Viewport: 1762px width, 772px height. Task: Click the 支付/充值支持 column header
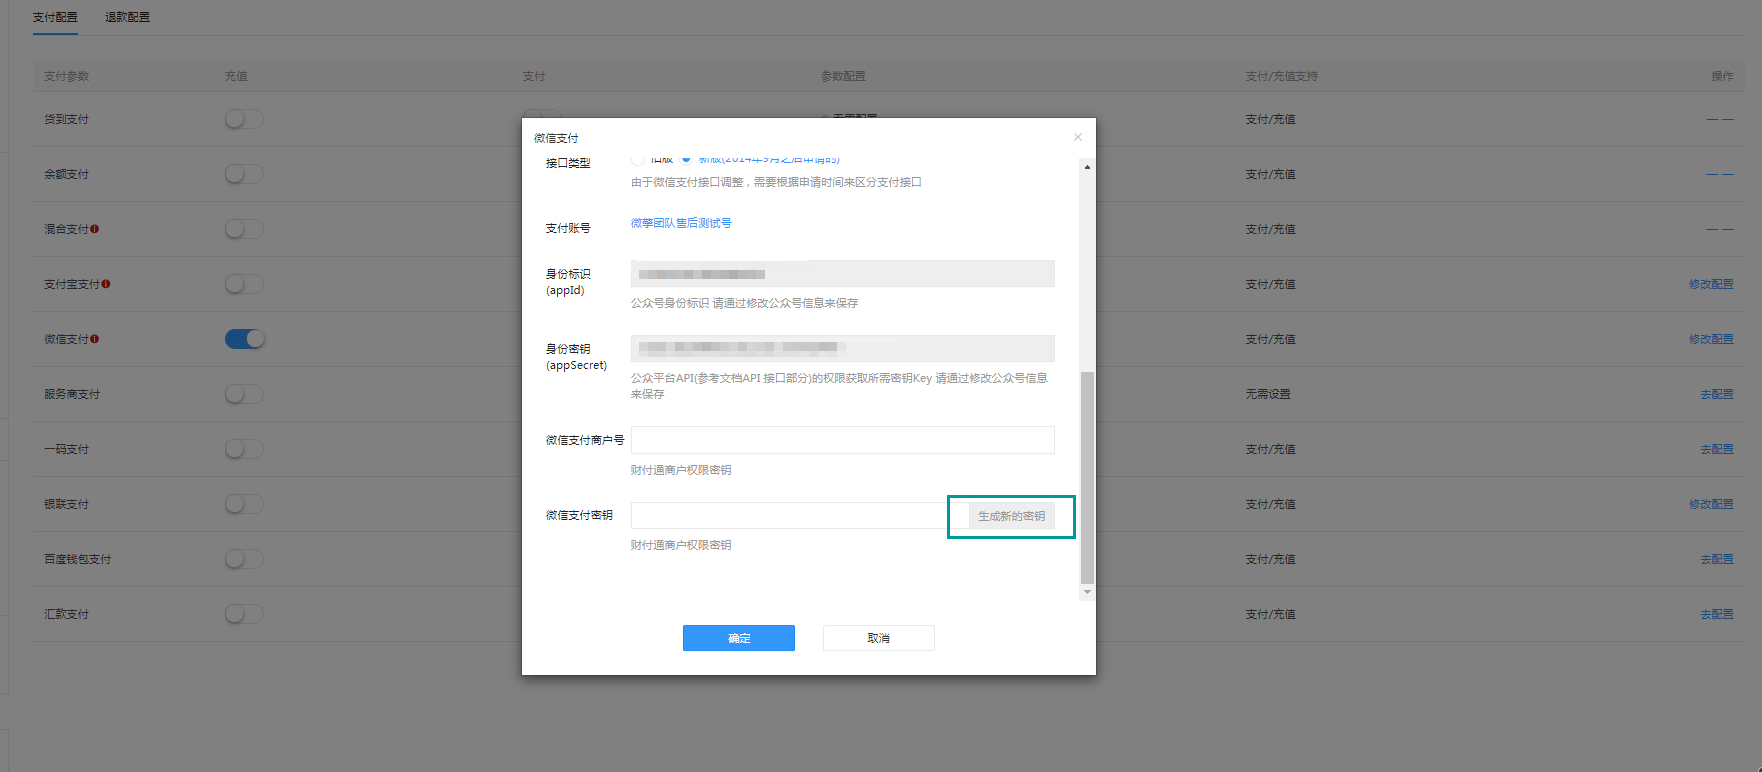[1281, 76]
